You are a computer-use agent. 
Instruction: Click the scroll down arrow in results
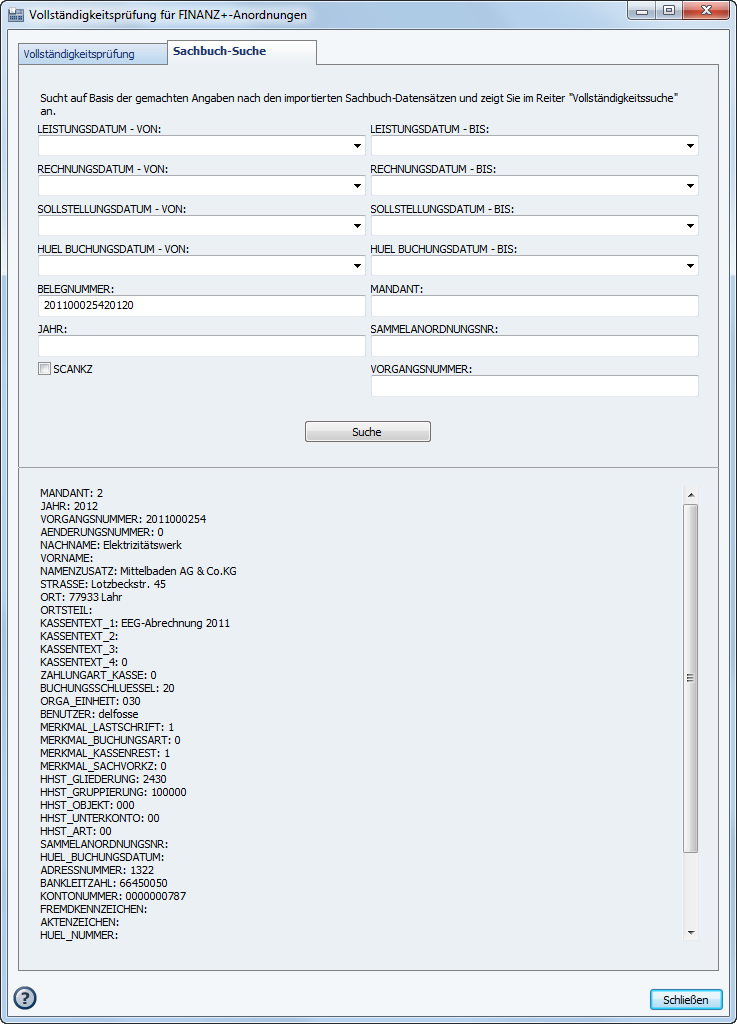tap(690, 932)
